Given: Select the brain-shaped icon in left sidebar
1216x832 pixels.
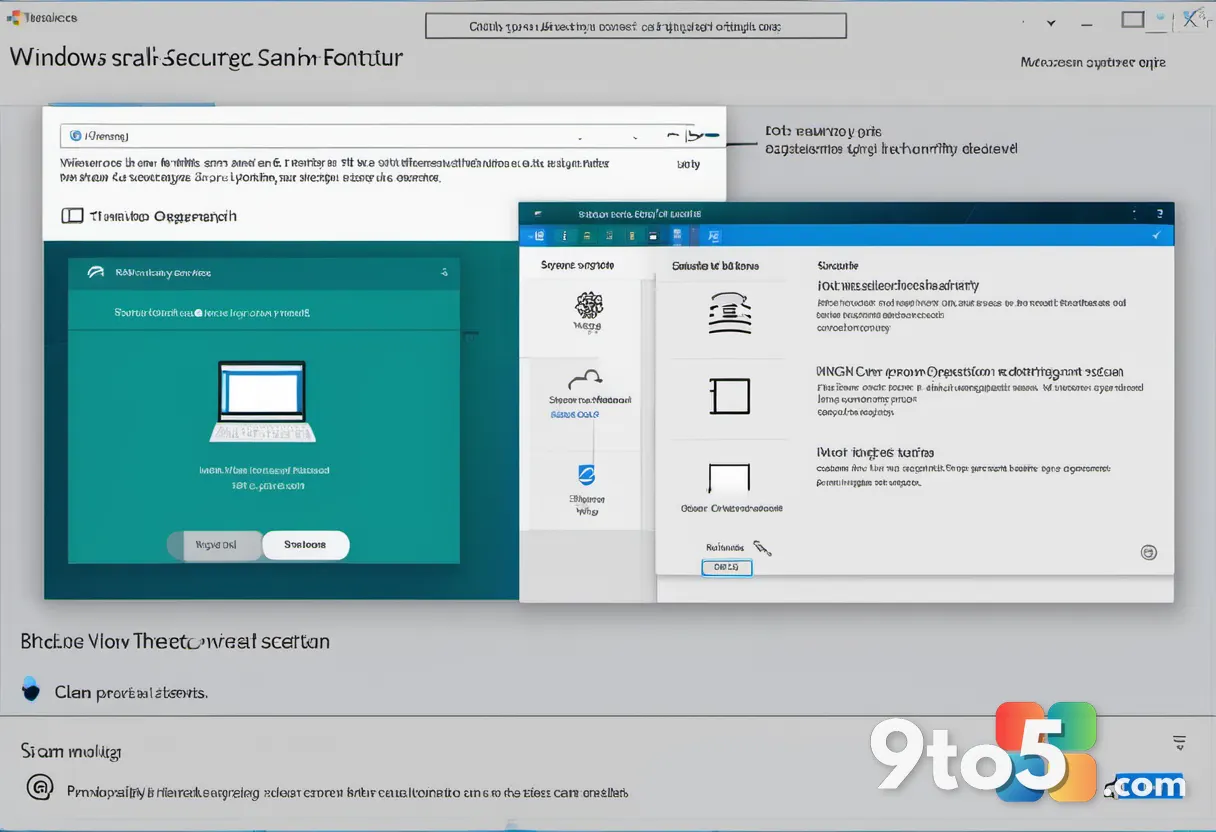Looking at the screenshot, I should 588,305.
